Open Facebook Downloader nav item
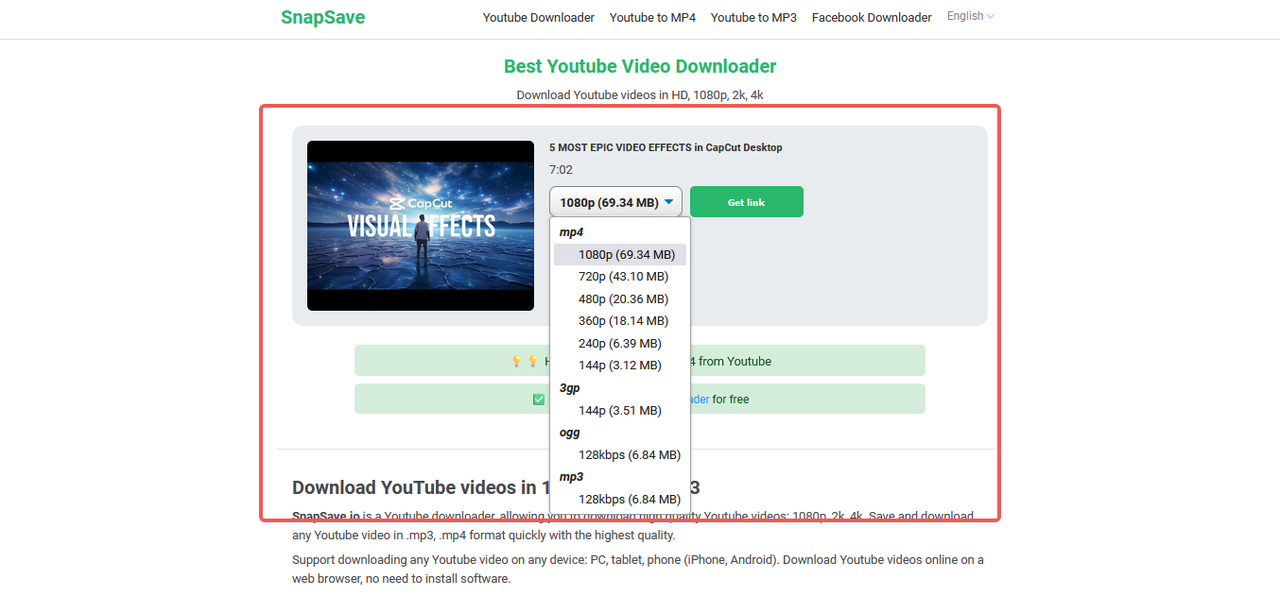1280x596 pixels. pyautogui.click(x=871, y=18)
